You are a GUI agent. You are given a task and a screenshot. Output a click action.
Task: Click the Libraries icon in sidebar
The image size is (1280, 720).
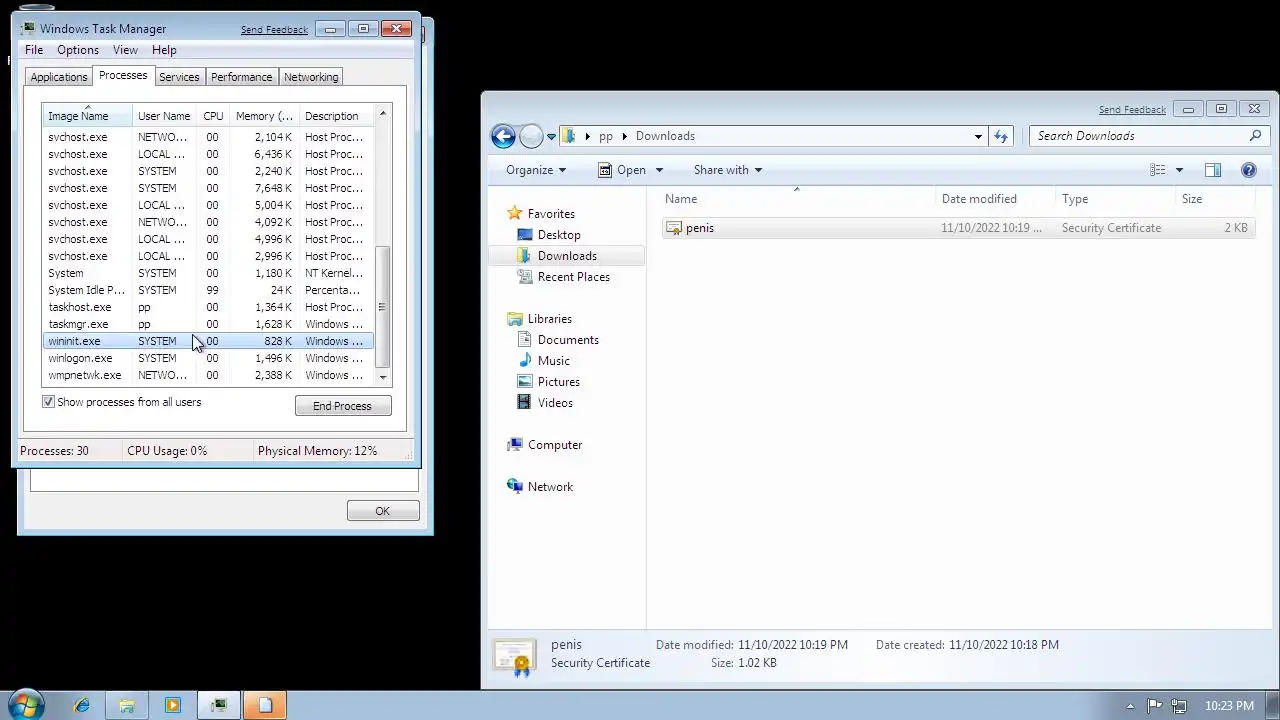[514, 319]
